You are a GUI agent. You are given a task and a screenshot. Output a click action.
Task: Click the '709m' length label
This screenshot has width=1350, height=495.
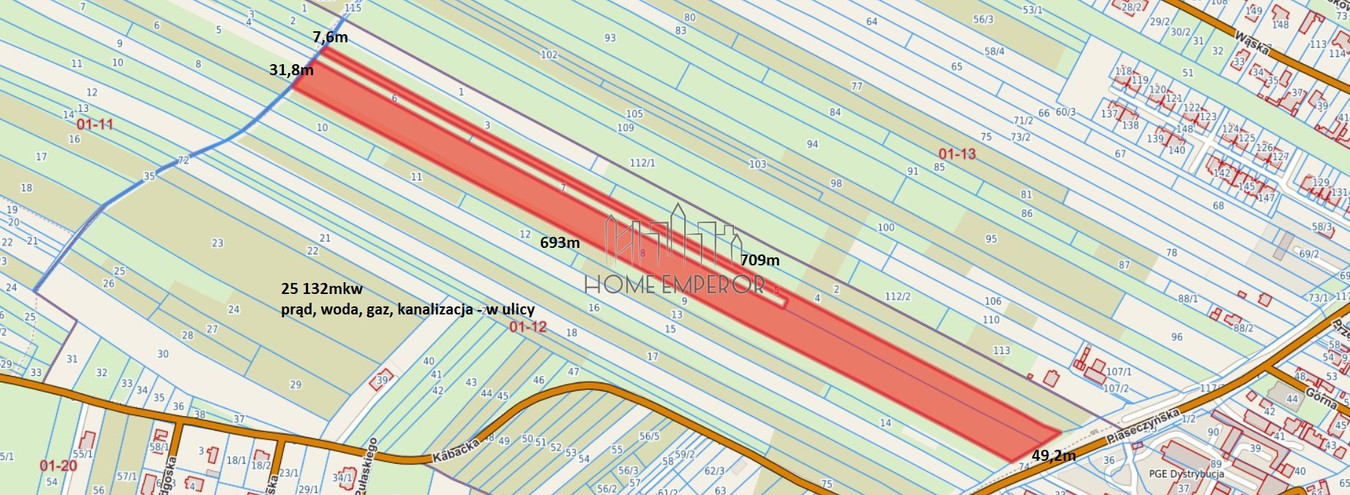(760, 260)
